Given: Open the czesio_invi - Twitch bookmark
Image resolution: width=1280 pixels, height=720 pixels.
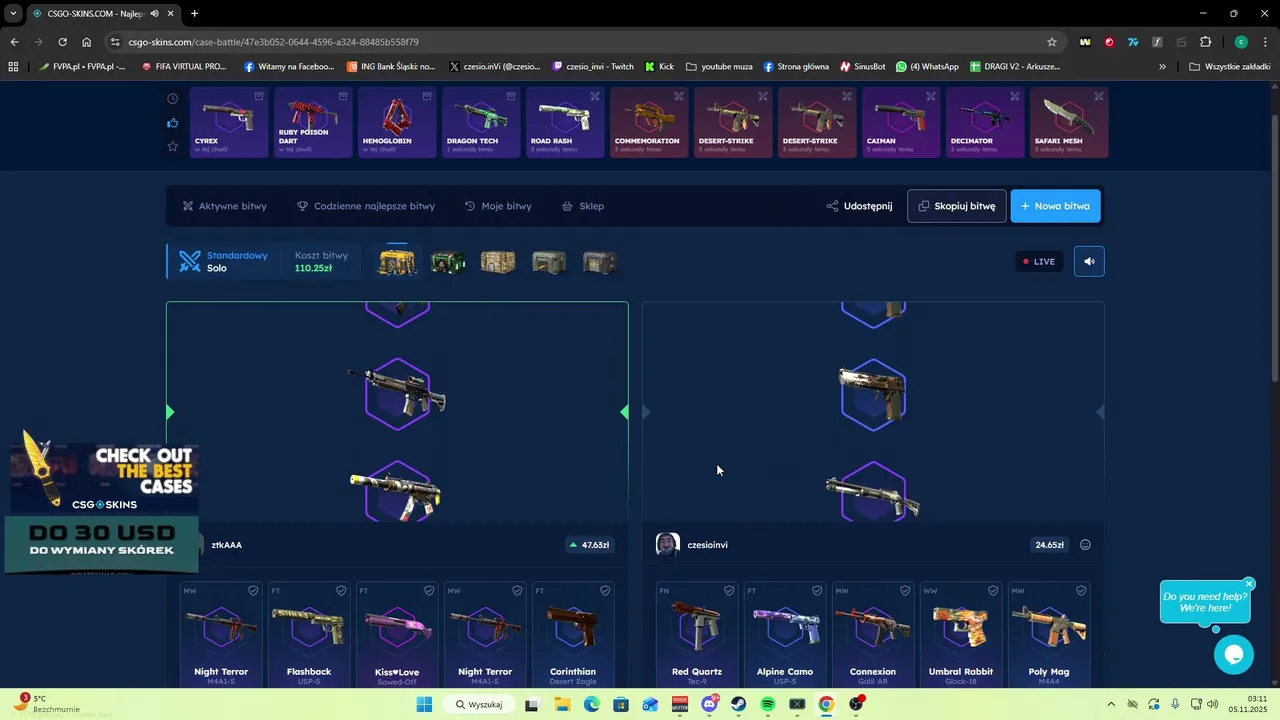Looking at the screenshot, I should pos(593,67).
